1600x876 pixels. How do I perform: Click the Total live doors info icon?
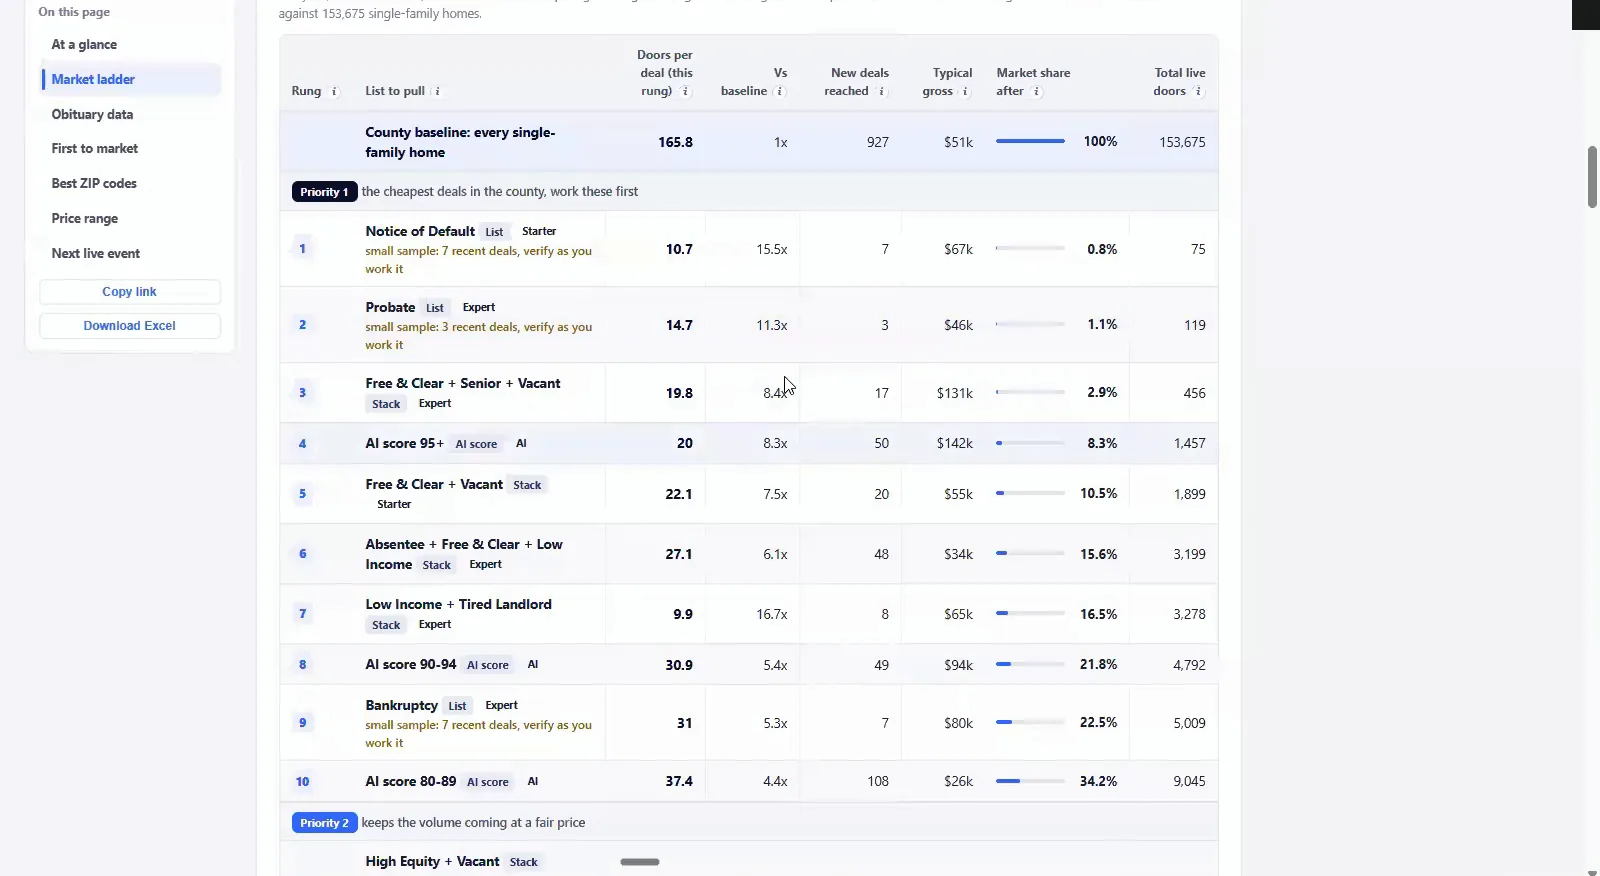1198,92
